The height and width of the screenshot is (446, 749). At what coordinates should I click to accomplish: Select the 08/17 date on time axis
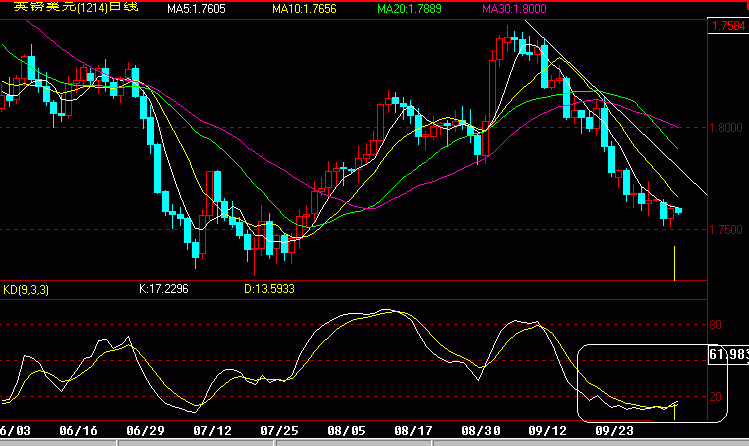(414, 431)
